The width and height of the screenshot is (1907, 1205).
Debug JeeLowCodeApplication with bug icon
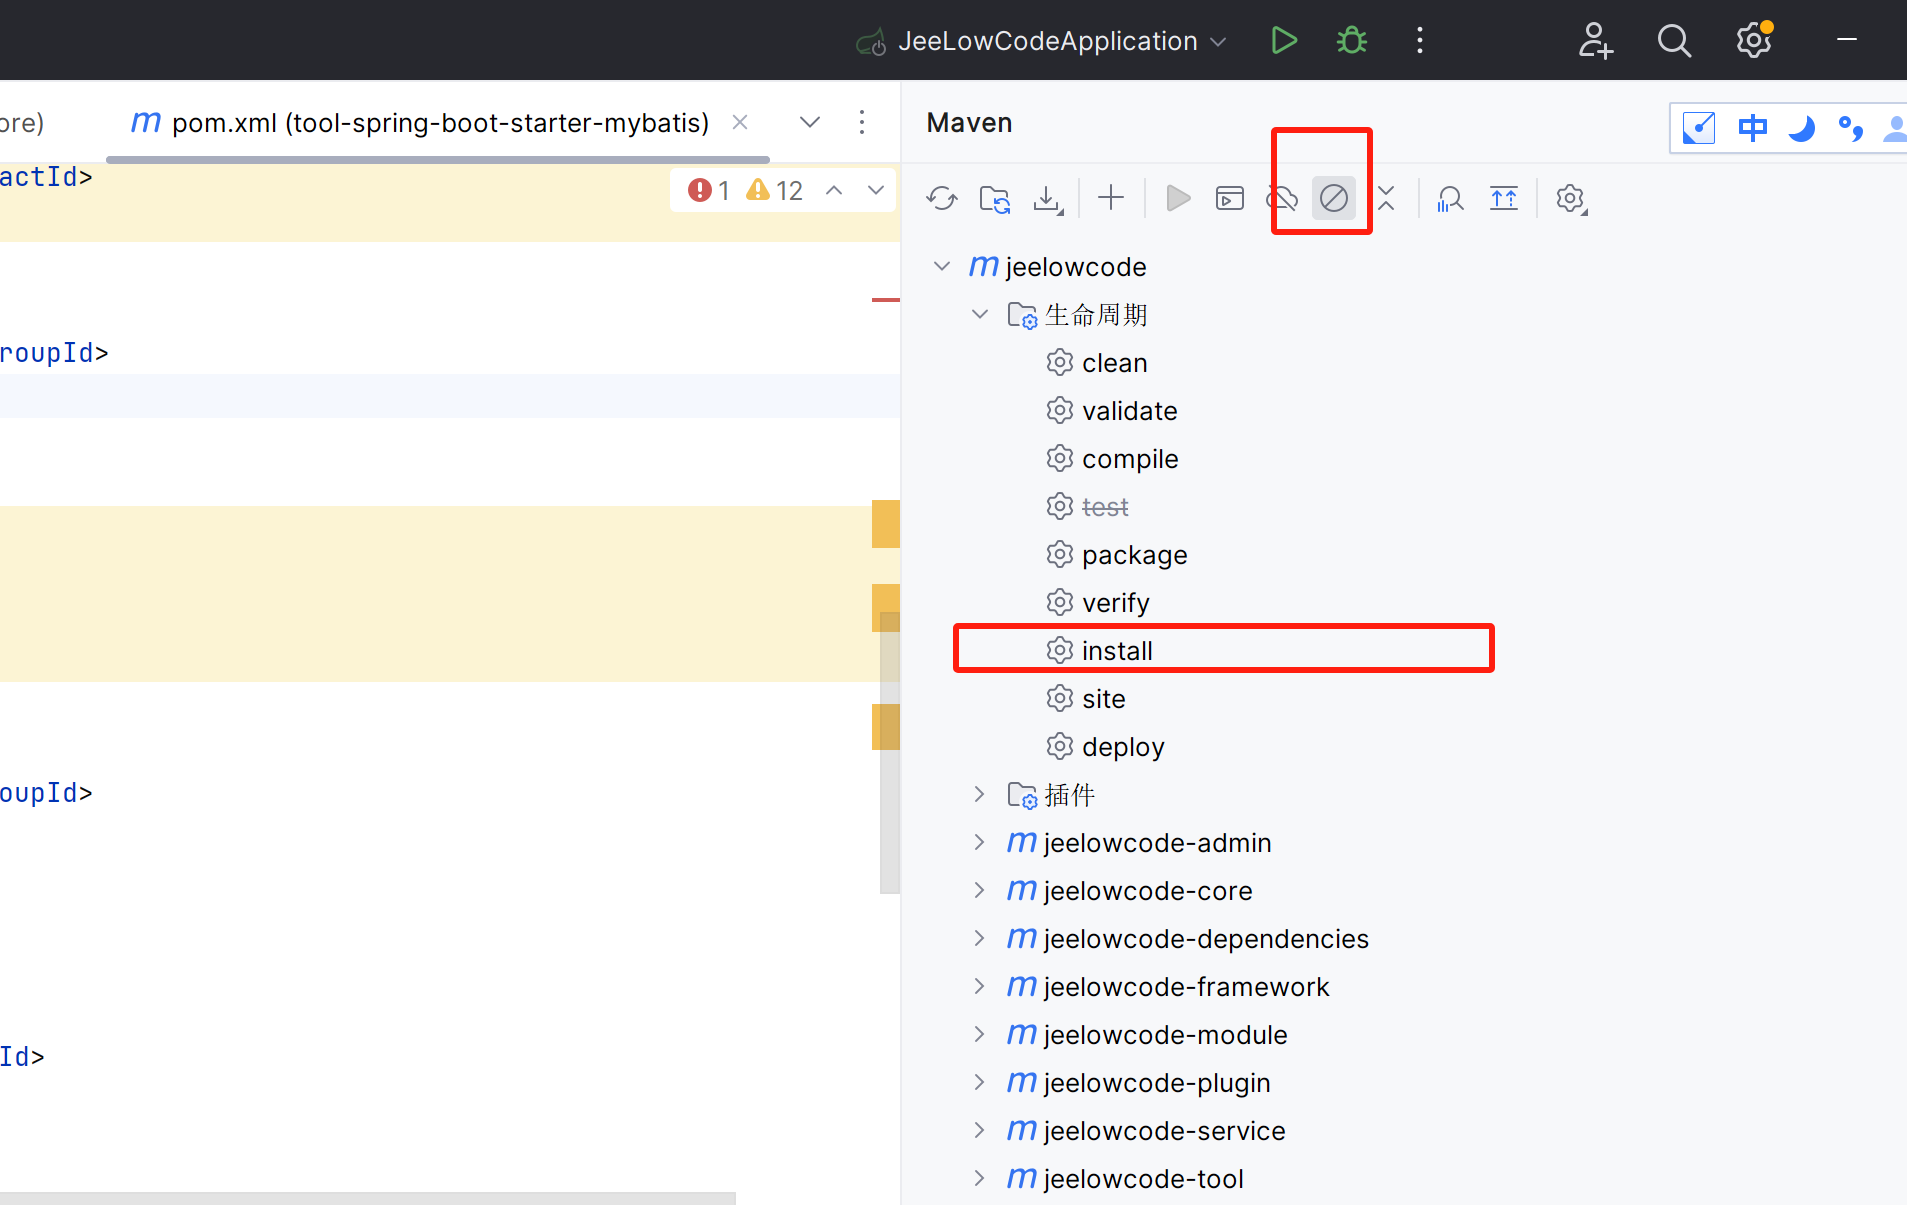pos(1351,40)
